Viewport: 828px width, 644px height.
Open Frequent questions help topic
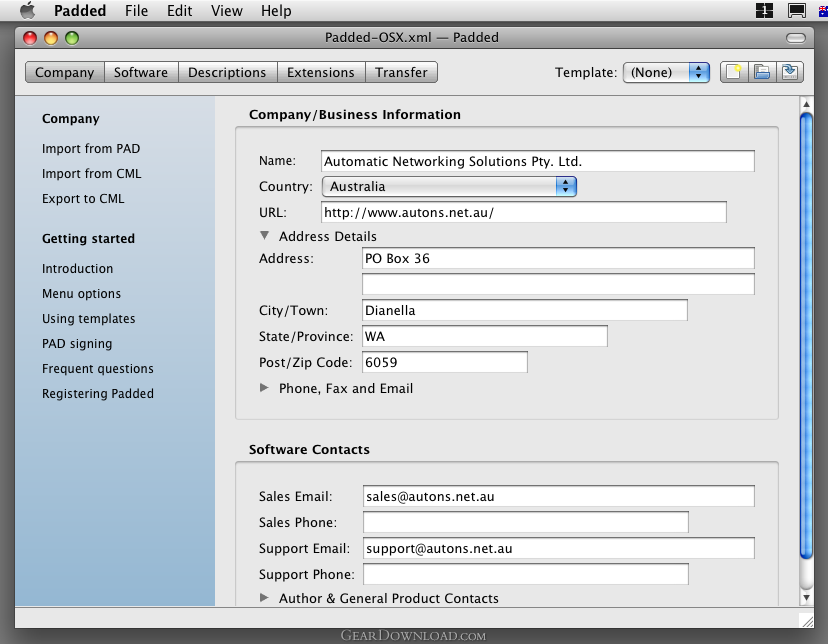[x=98, y=368]
